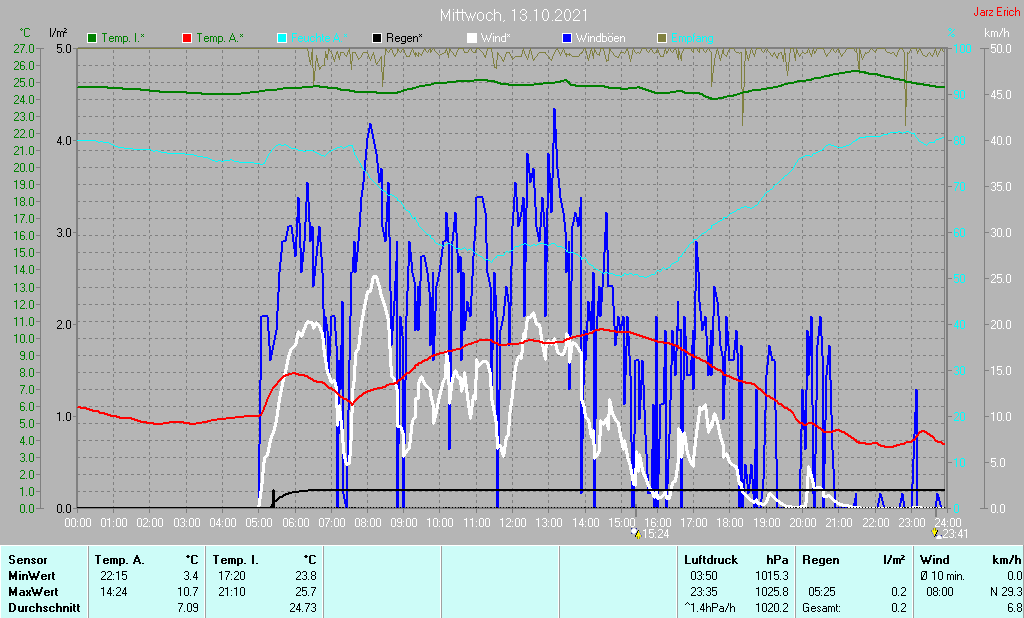This screenshot has height=618, width=1024.
Task: Click the olive Empfang legend square
Action: pyautogui.click(x=662, y=39)
